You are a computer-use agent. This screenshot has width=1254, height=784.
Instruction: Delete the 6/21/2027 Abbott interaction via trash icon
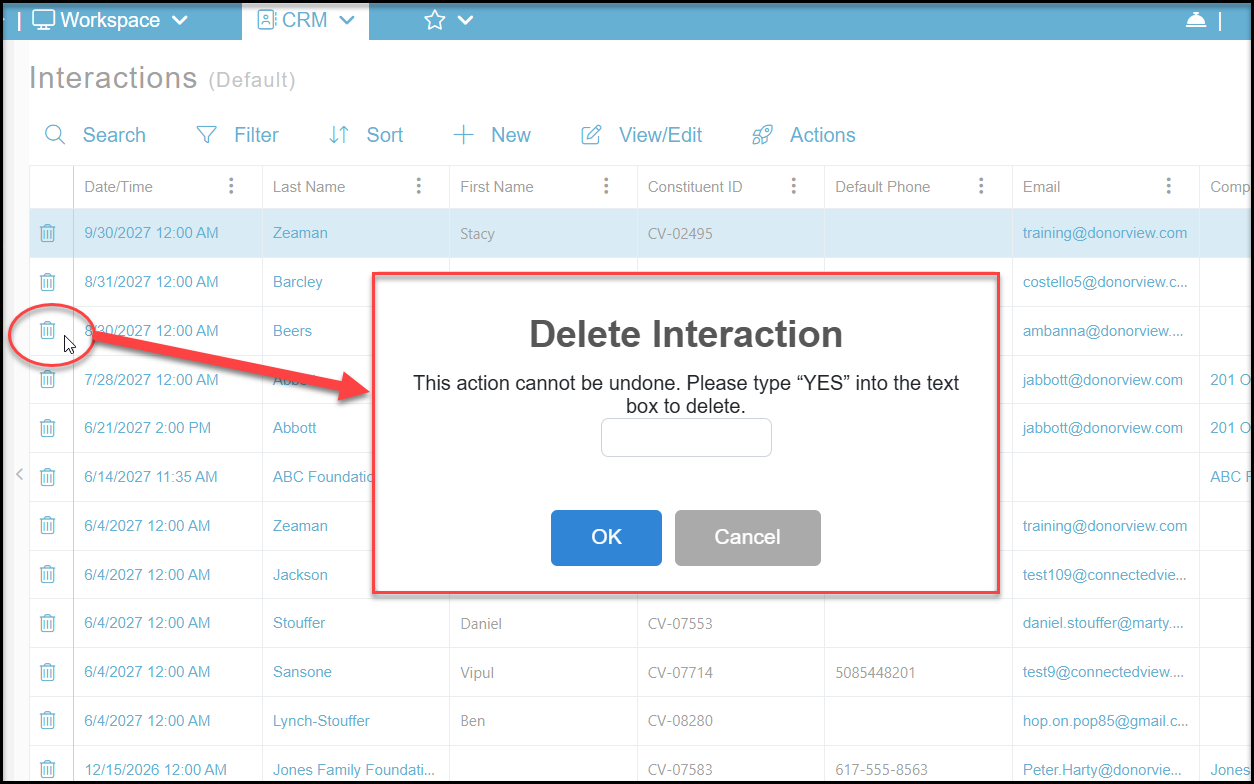click(x=47, y=428)
